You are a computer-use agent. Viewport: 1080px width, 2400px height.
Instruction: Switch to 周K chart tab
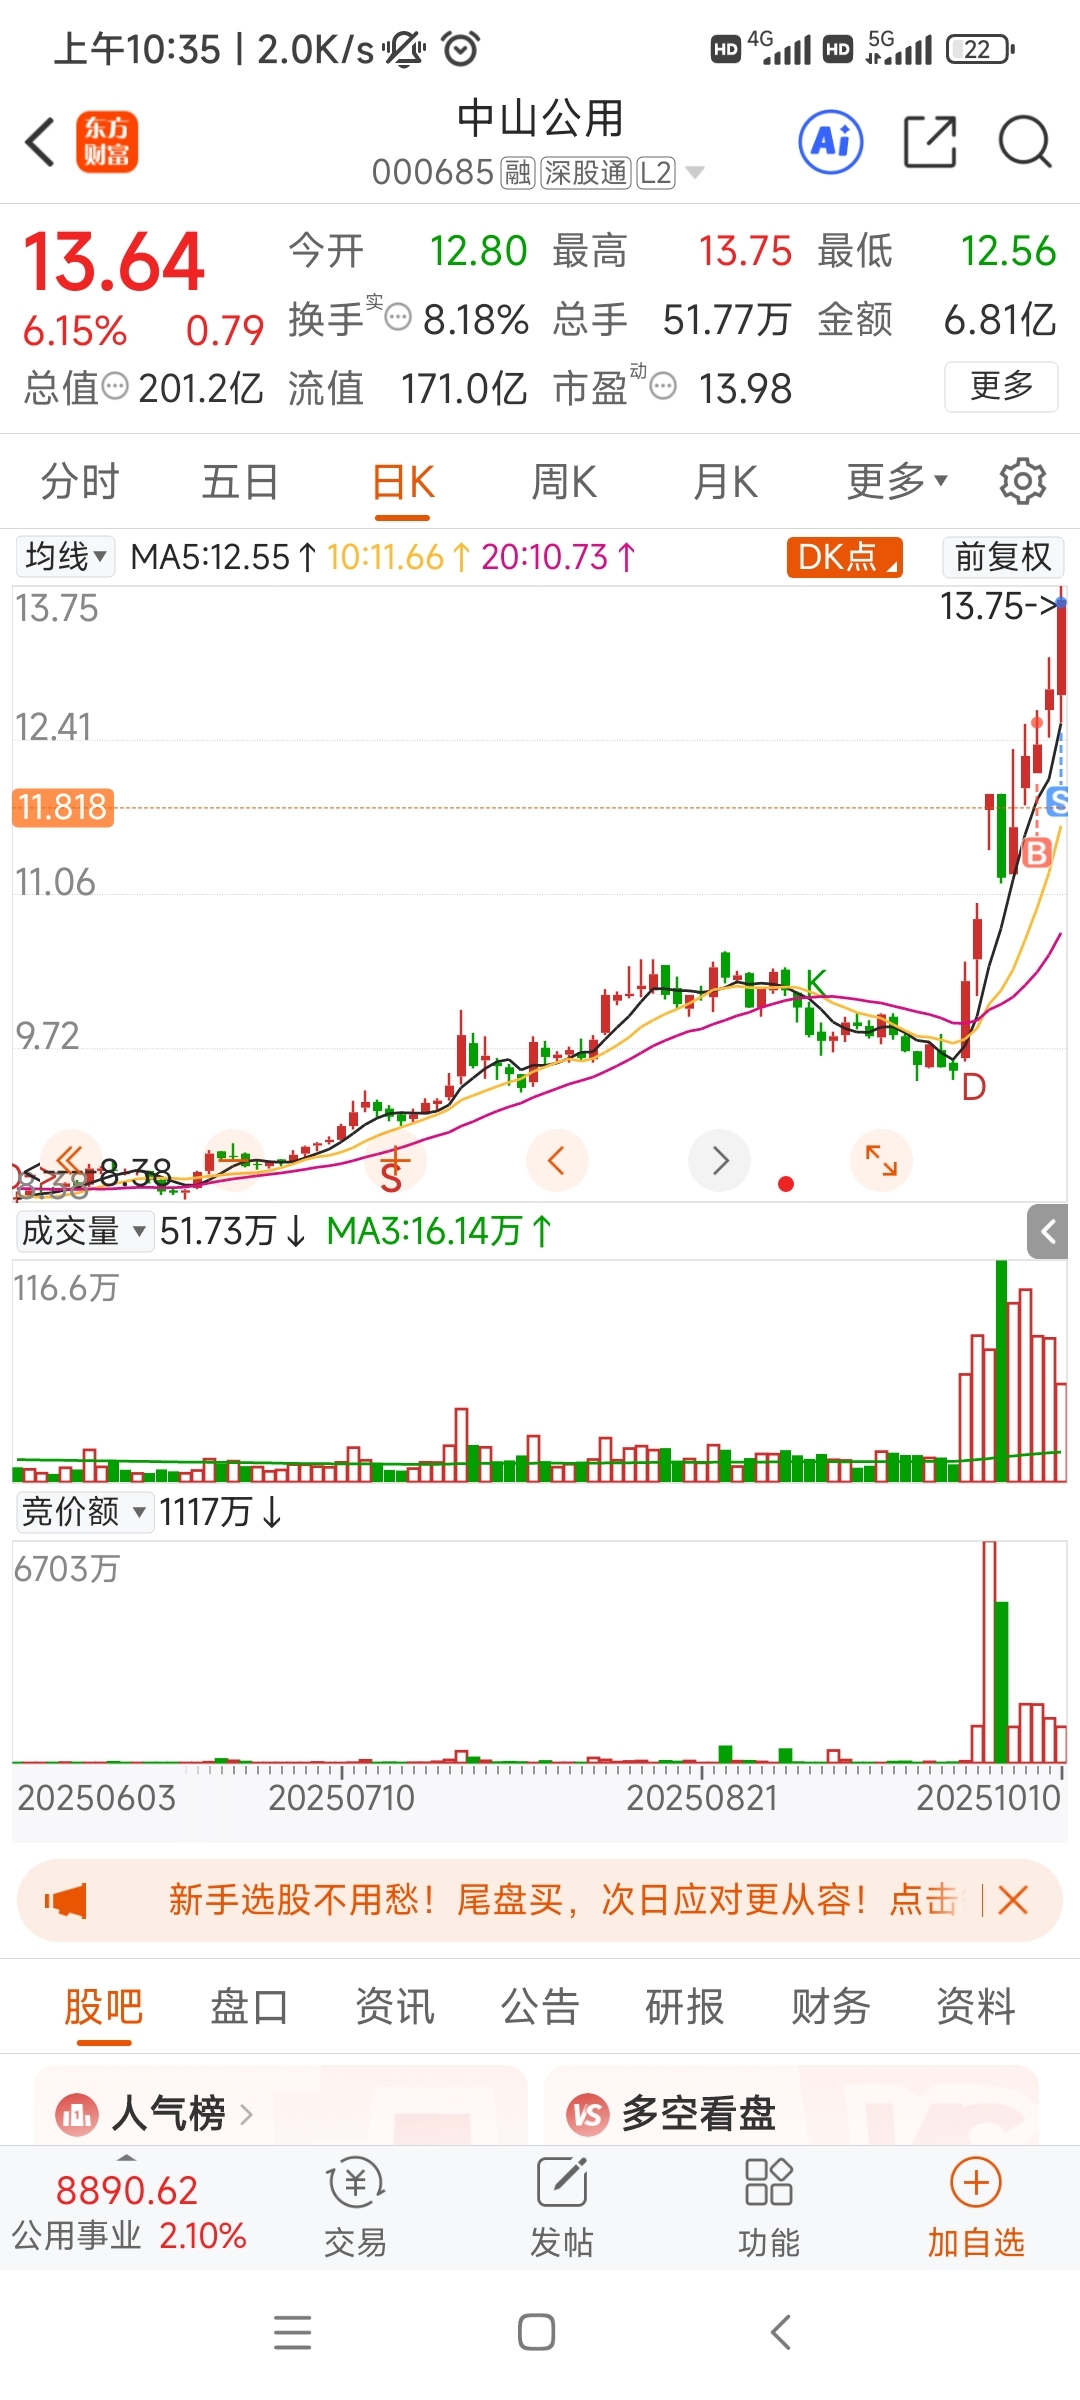click(564, 482)
